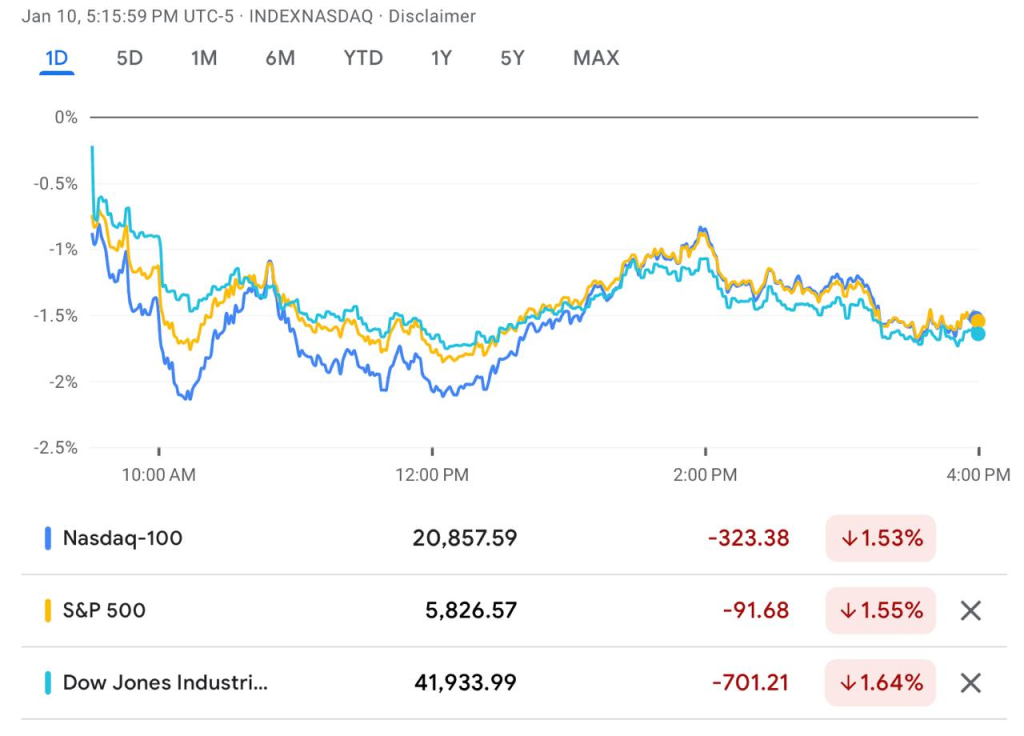Show the 5Y chart range

tap(512, 58)
